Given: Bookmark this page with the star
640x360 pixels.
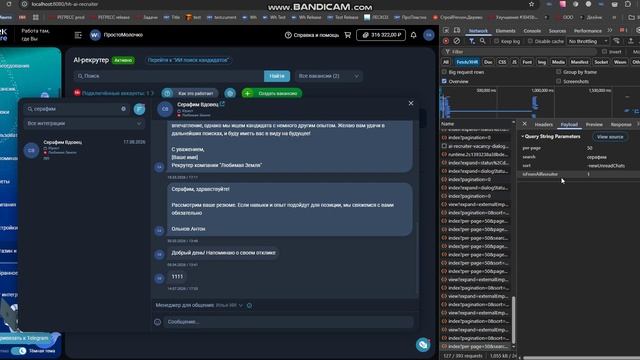Looking at the screenshot, I should tap(531, 4).
